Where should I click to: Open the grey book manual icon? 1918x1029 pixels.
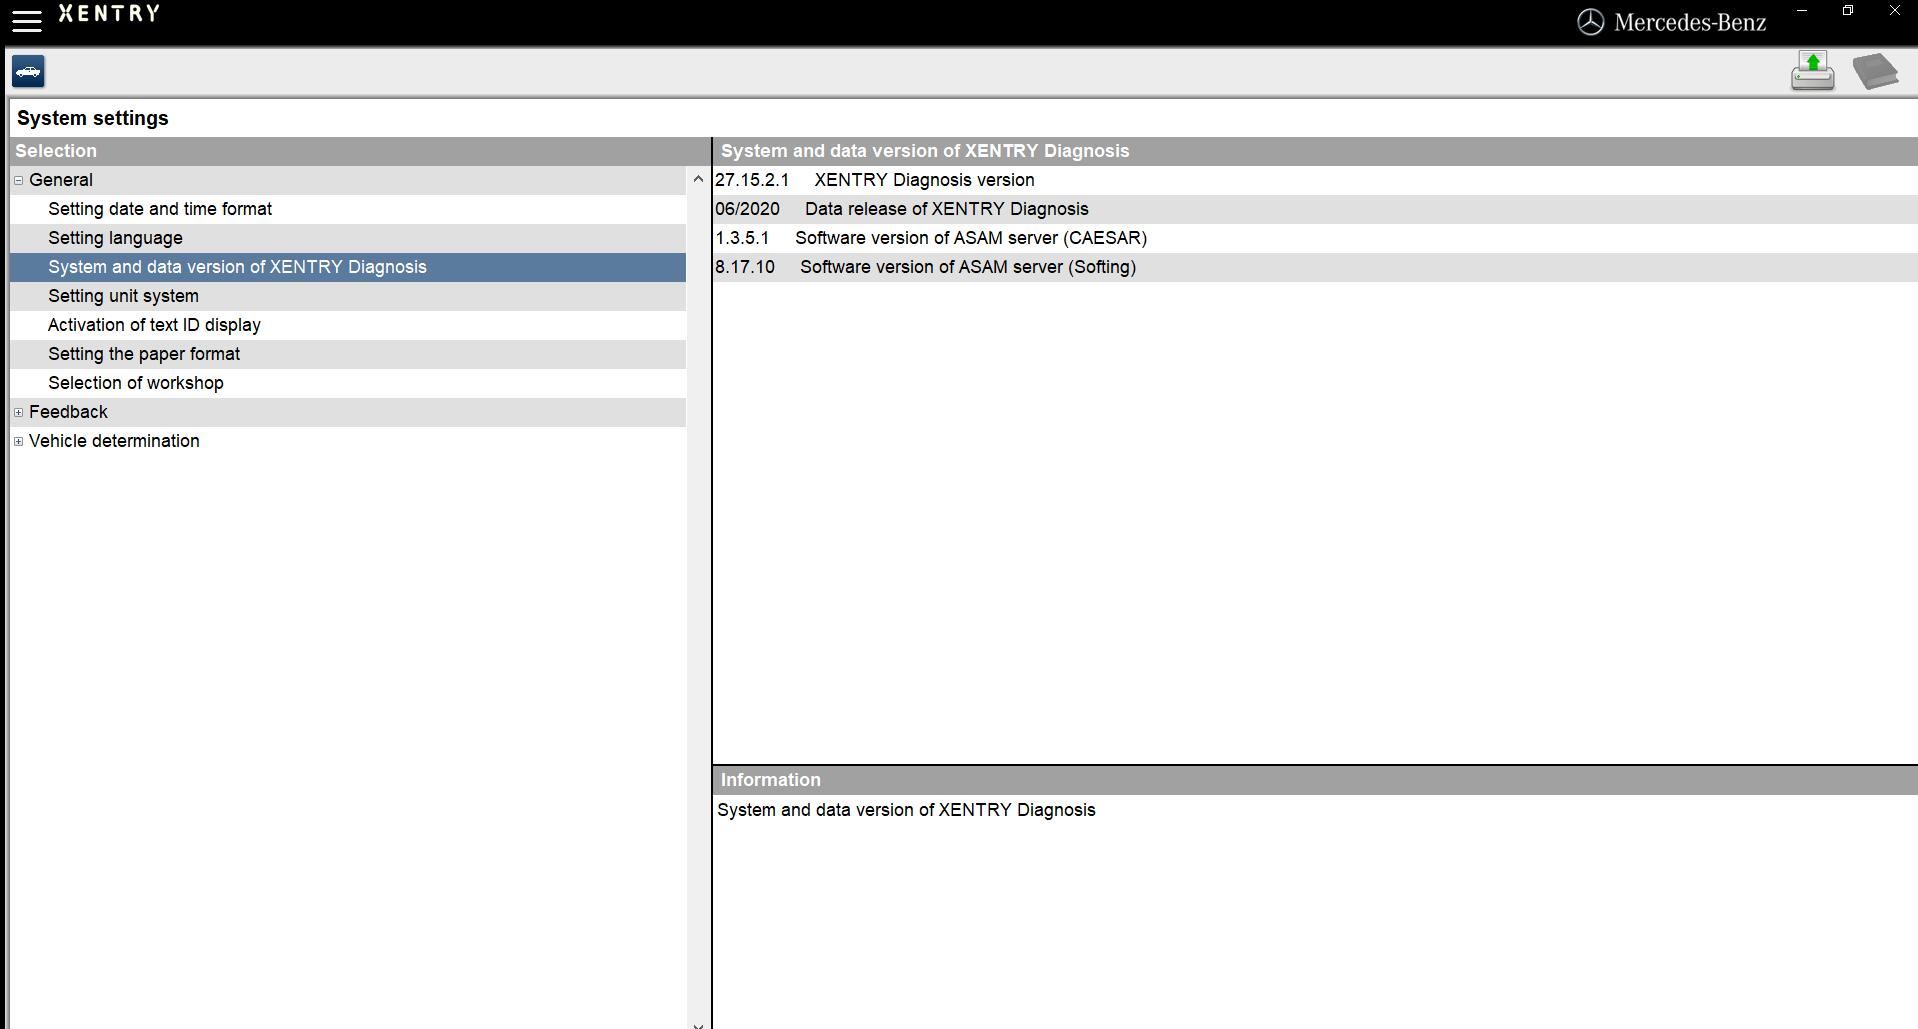click(1875, 72)
